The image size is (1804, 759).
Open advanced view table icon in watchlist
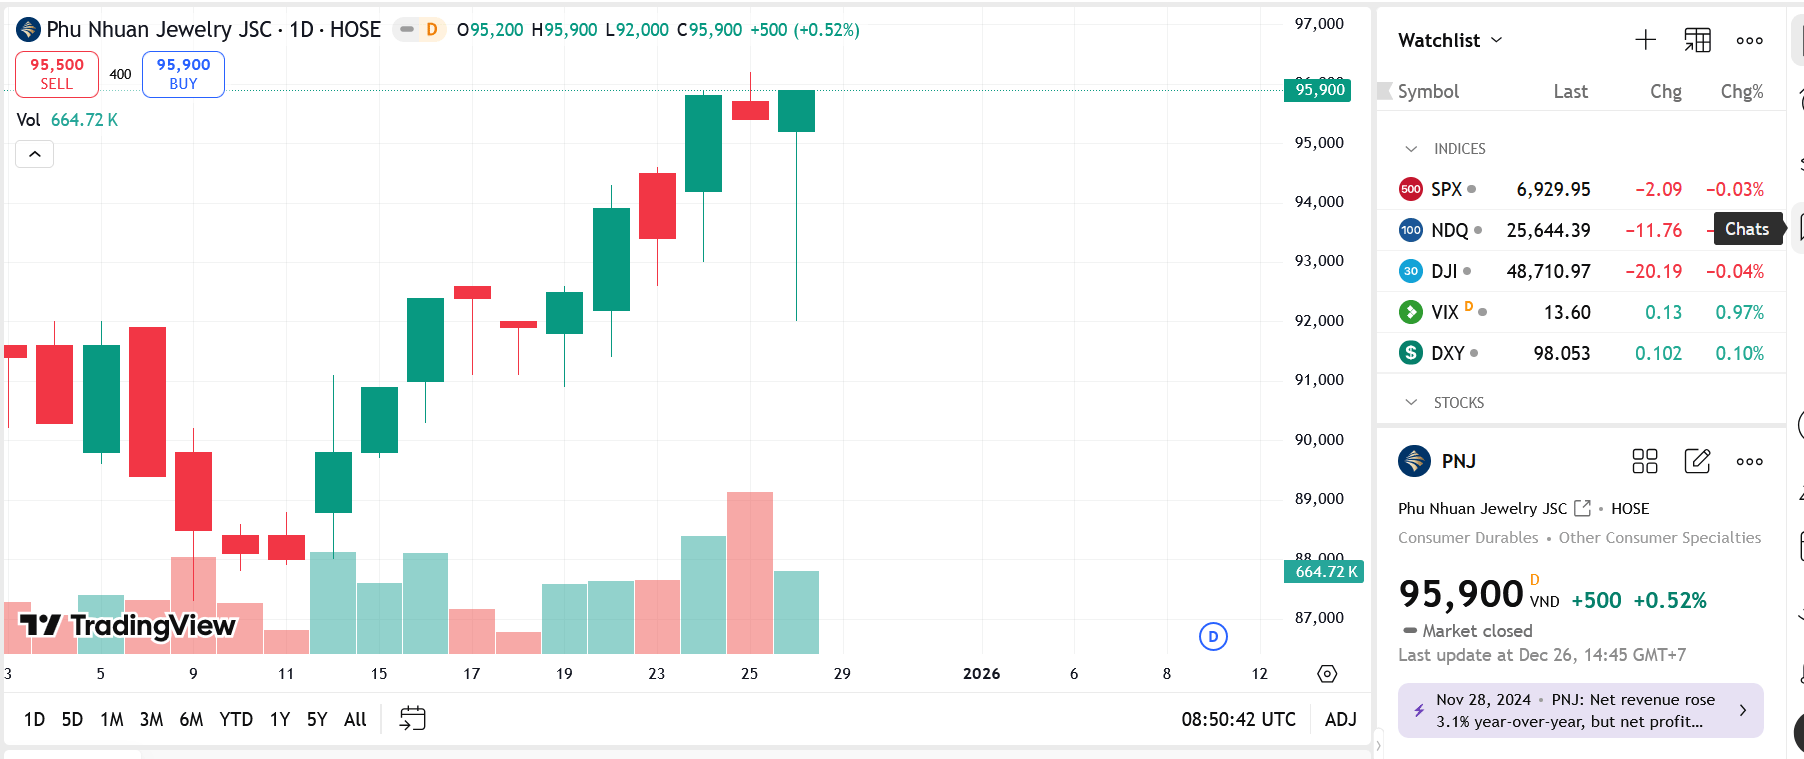(1697, 40)
